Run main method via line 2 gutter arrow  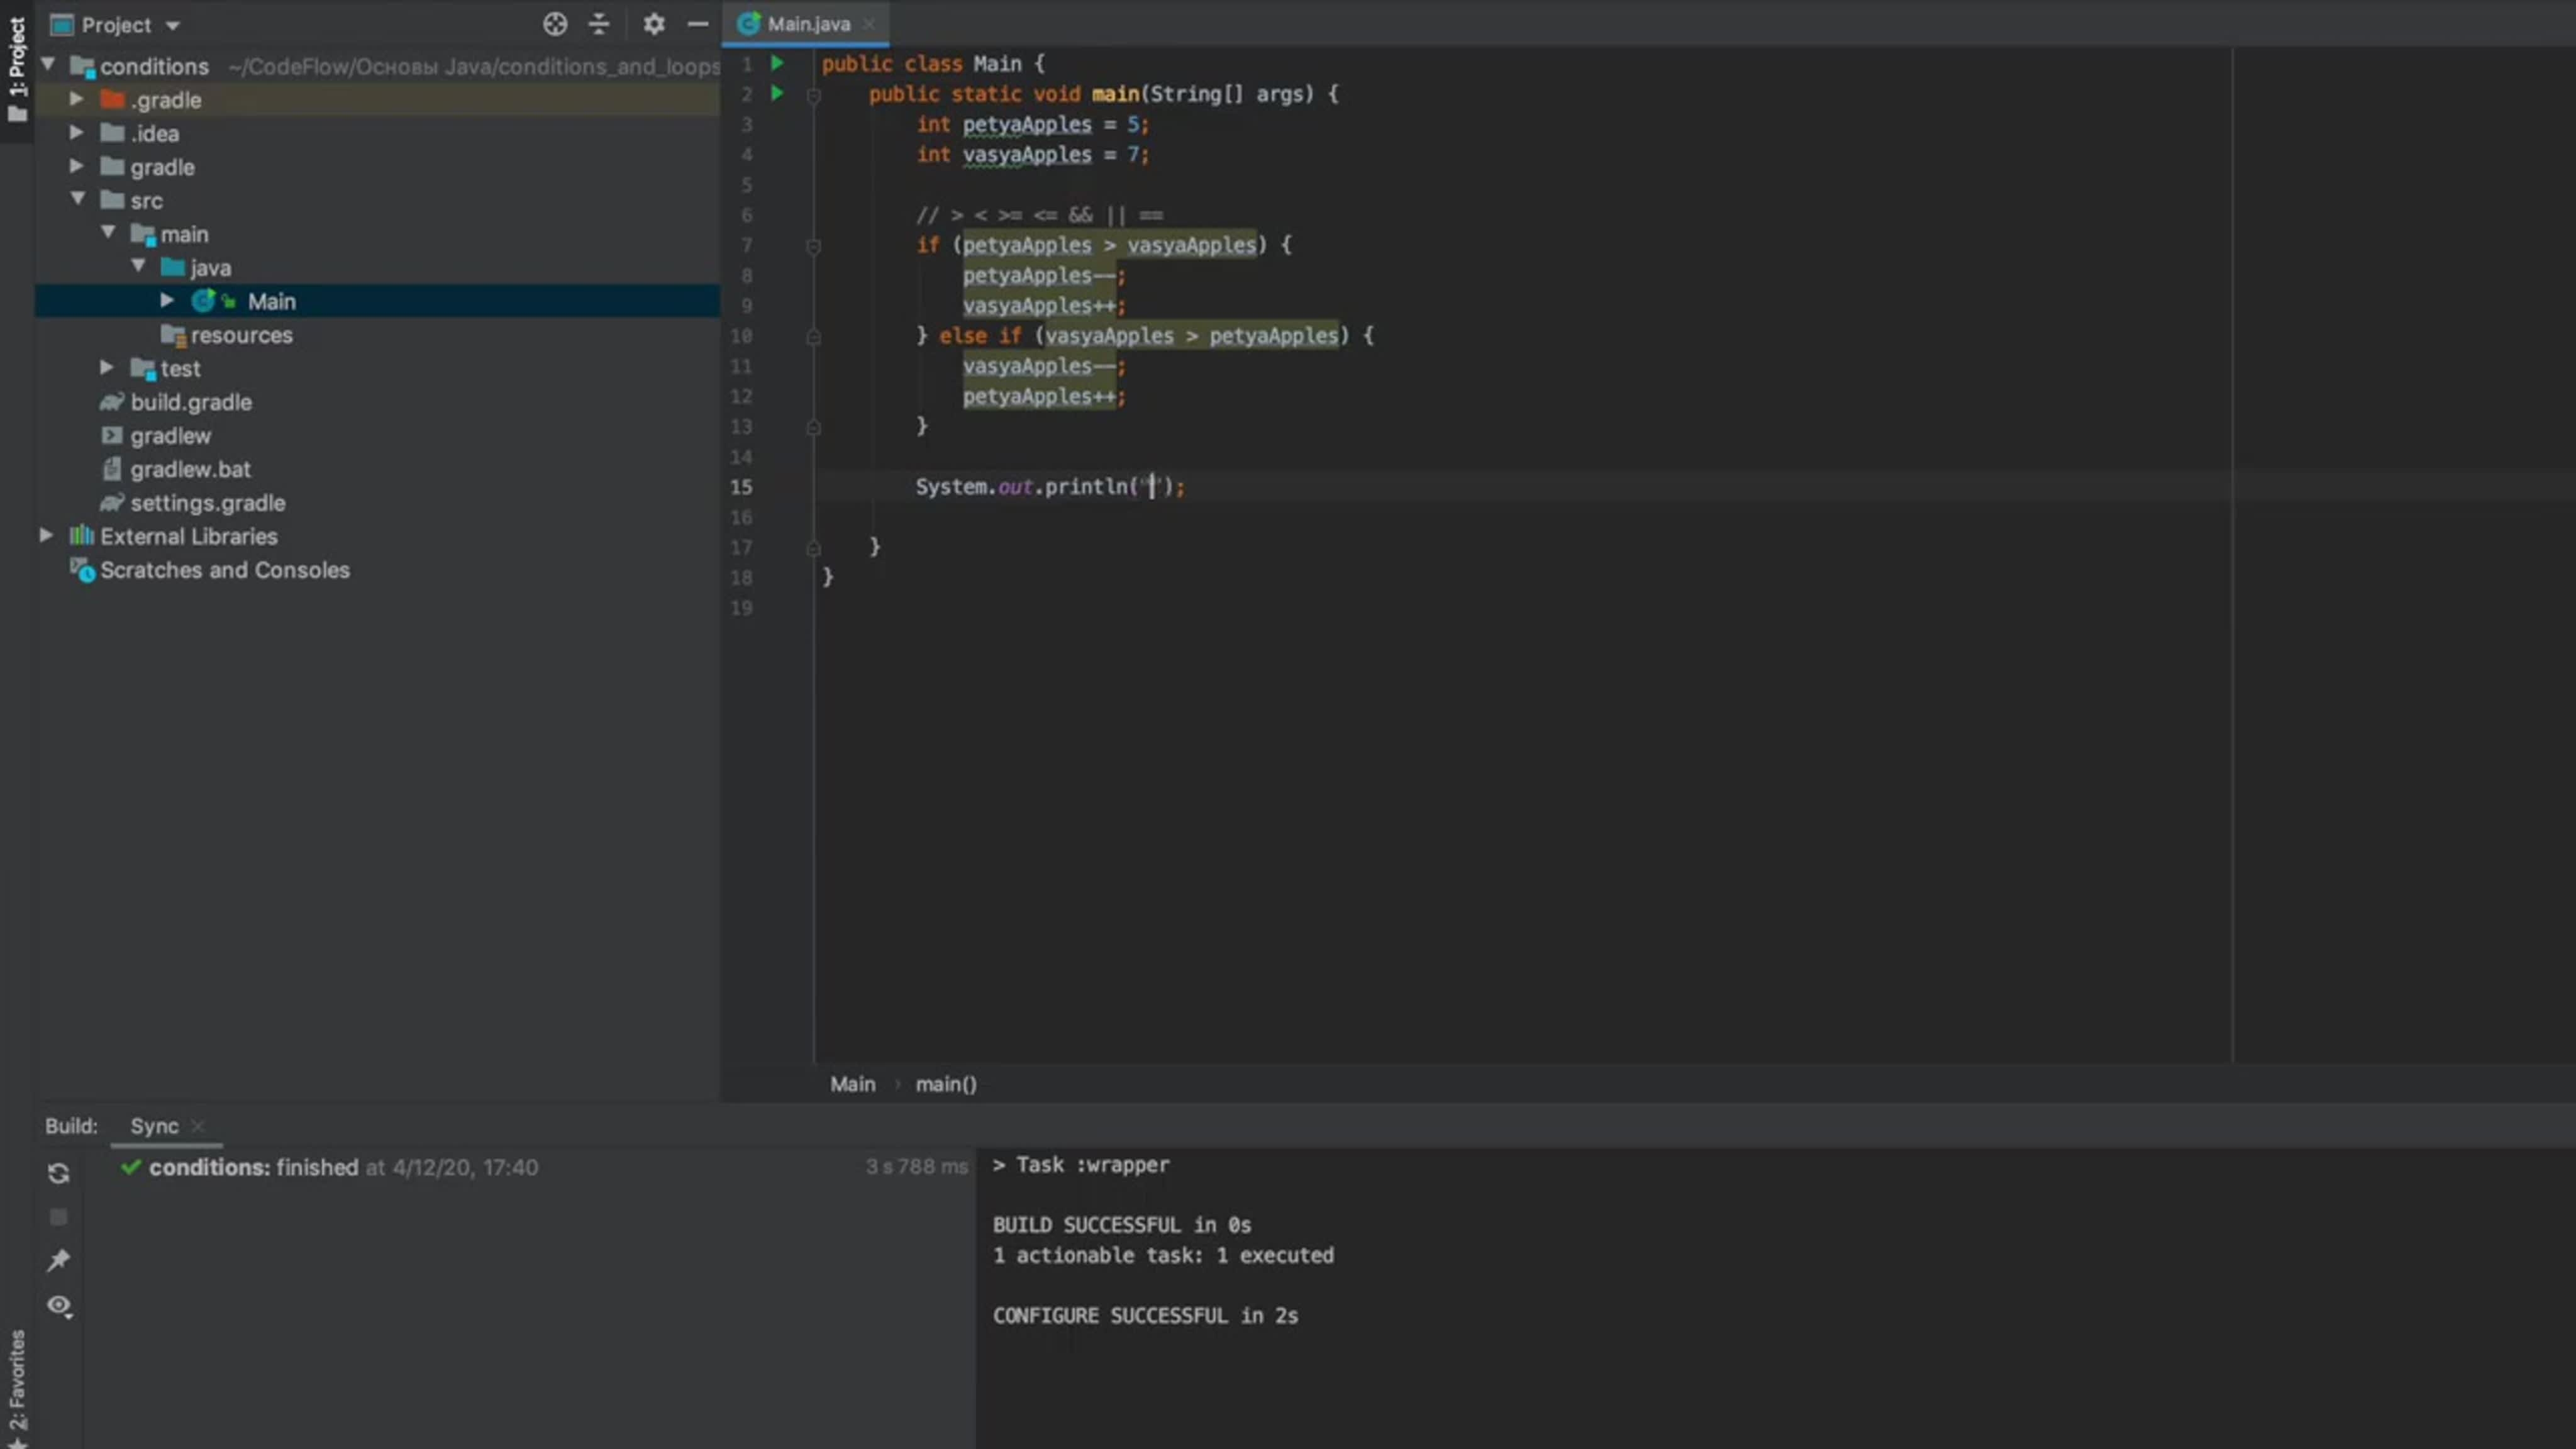click(x=777, y=93)
